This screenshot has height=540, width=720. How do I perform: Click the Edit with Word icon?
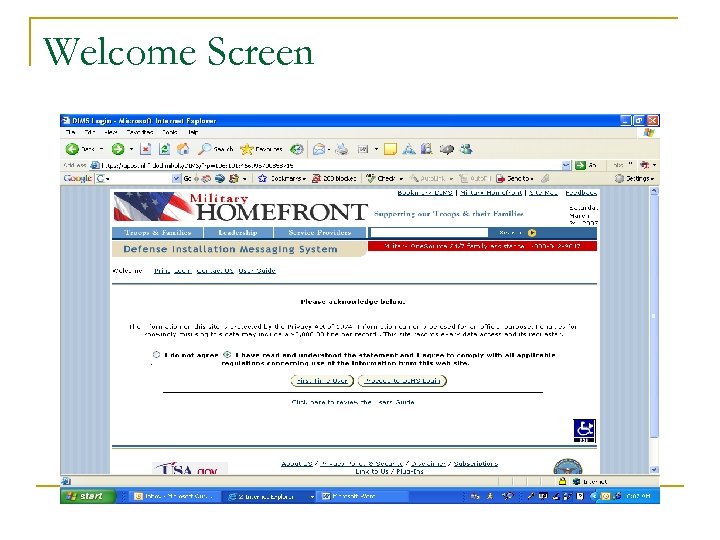363,149
